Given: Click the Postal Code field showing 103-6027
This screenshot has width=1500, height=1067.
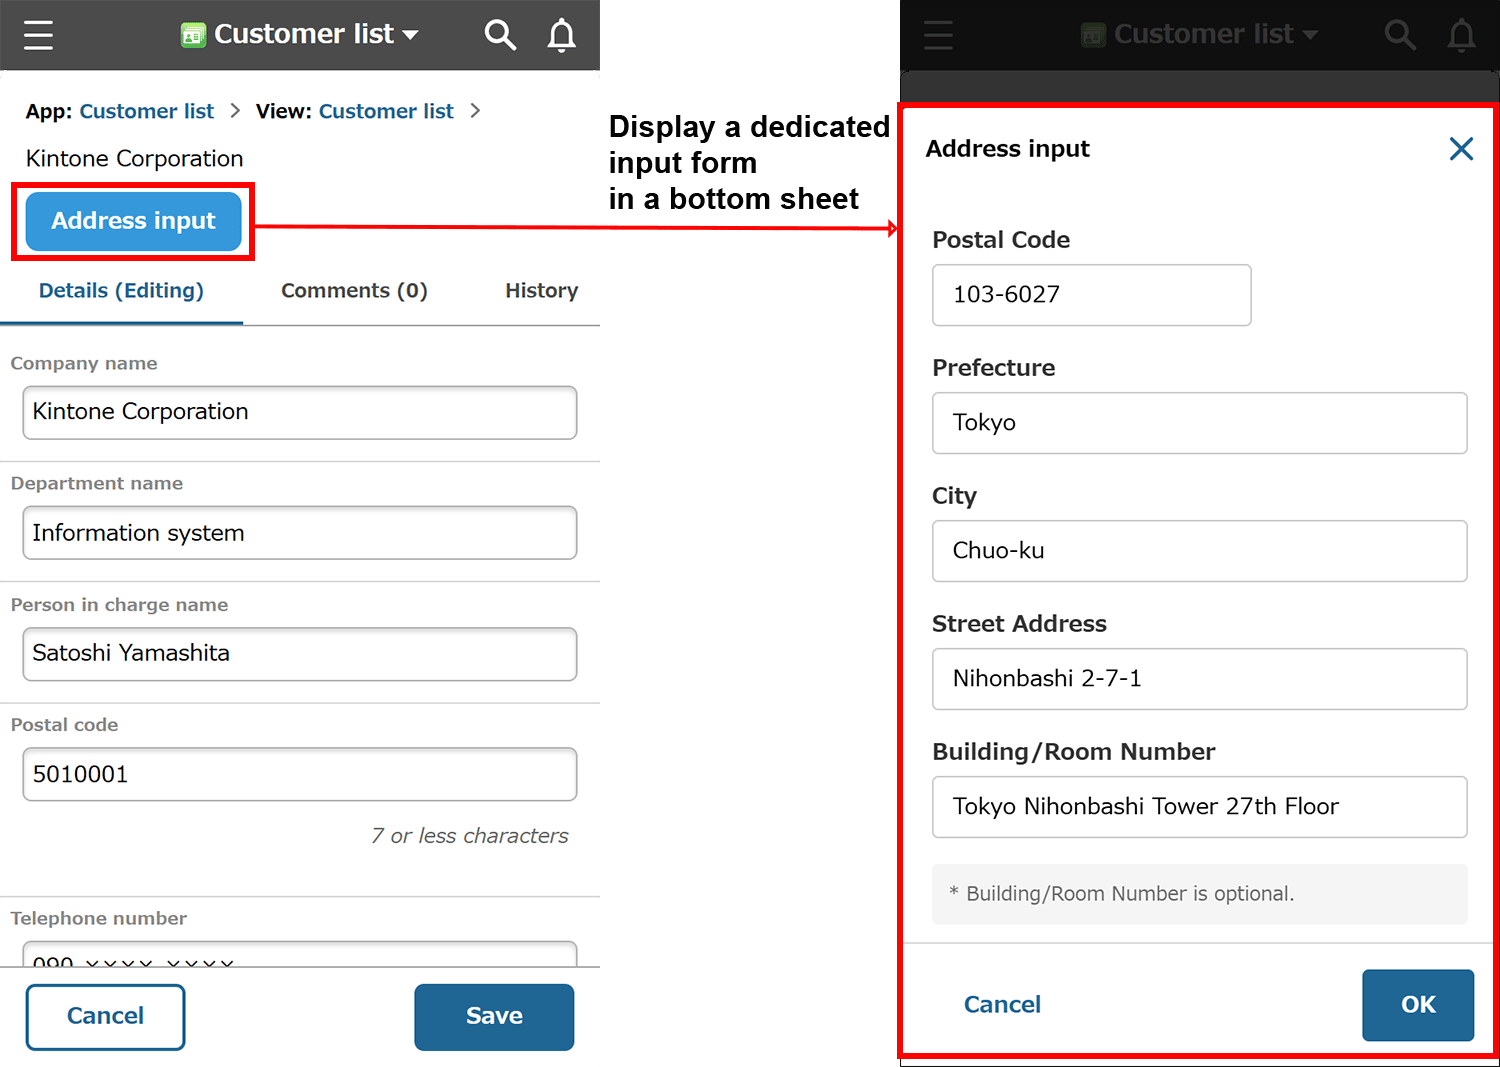Looking at the screenshot, I should click(x=1091, y=295).
